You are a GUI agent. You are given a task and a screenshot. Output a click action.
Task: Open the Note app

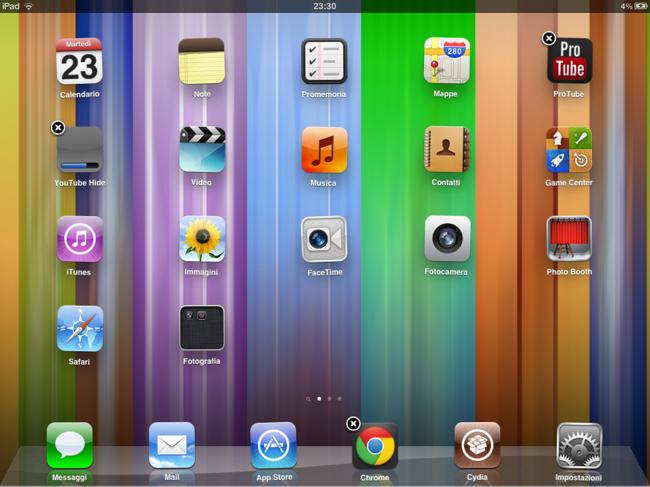(202, 61)
